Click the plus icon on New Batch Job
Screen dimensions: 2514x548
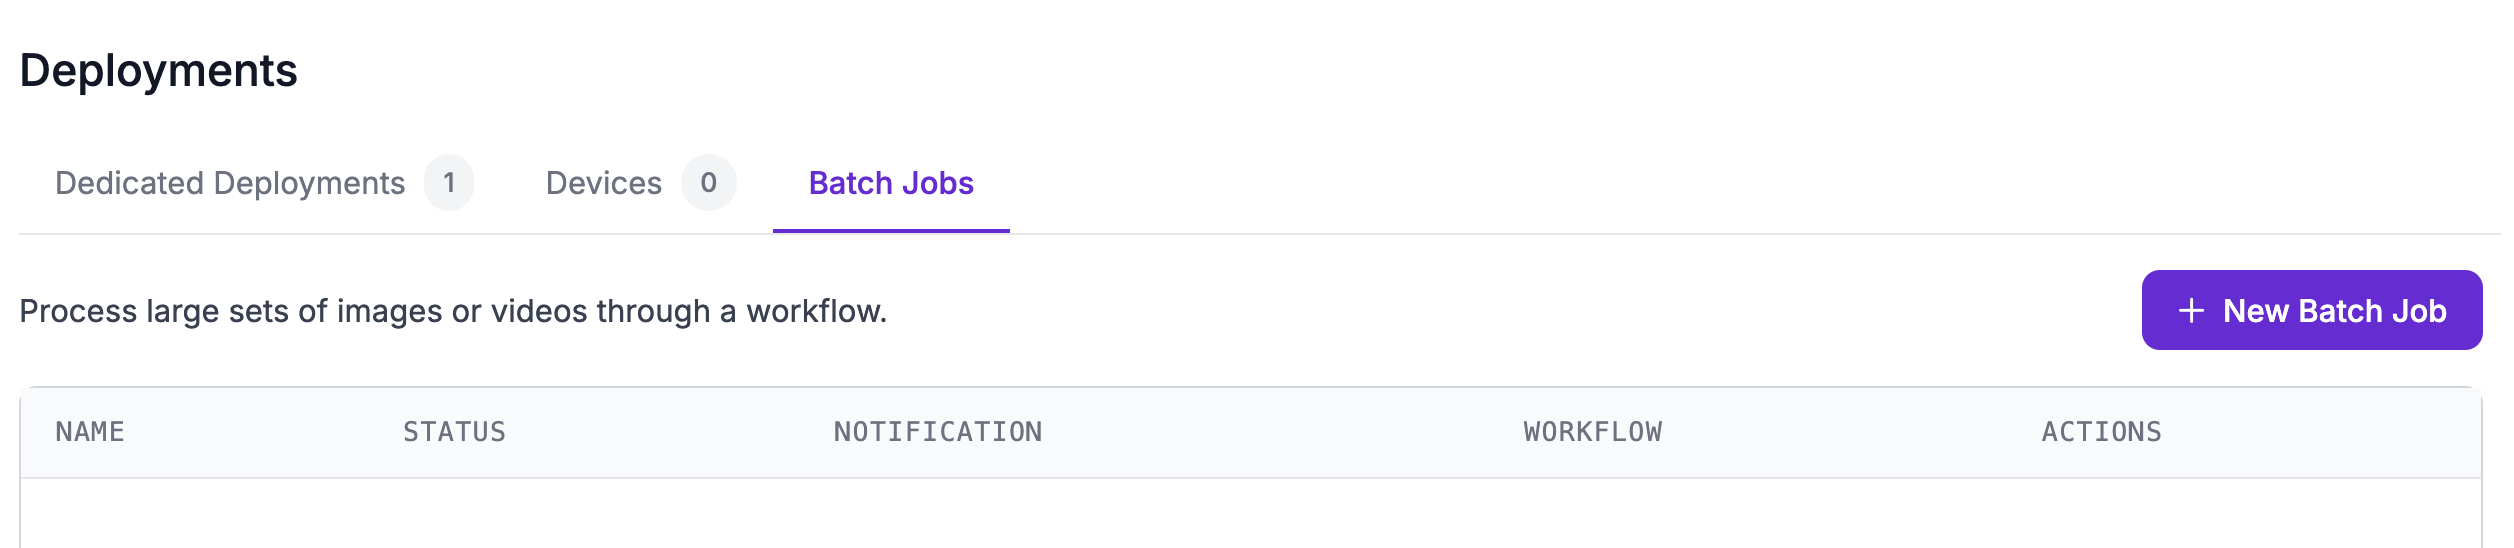pyautogui.click(x=2191, y=311)
